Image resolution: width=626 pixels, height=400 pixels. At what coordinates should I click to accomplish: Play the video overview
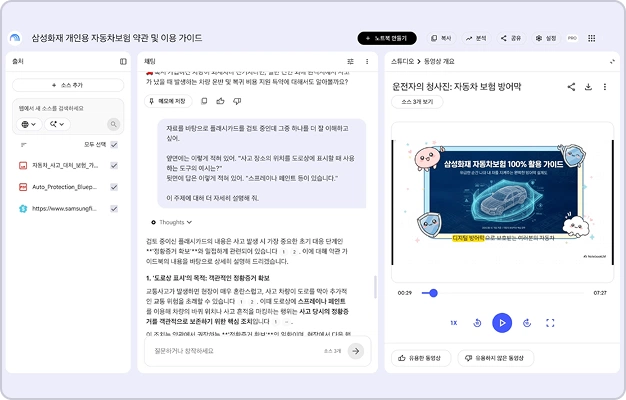[x=502, y=323]
